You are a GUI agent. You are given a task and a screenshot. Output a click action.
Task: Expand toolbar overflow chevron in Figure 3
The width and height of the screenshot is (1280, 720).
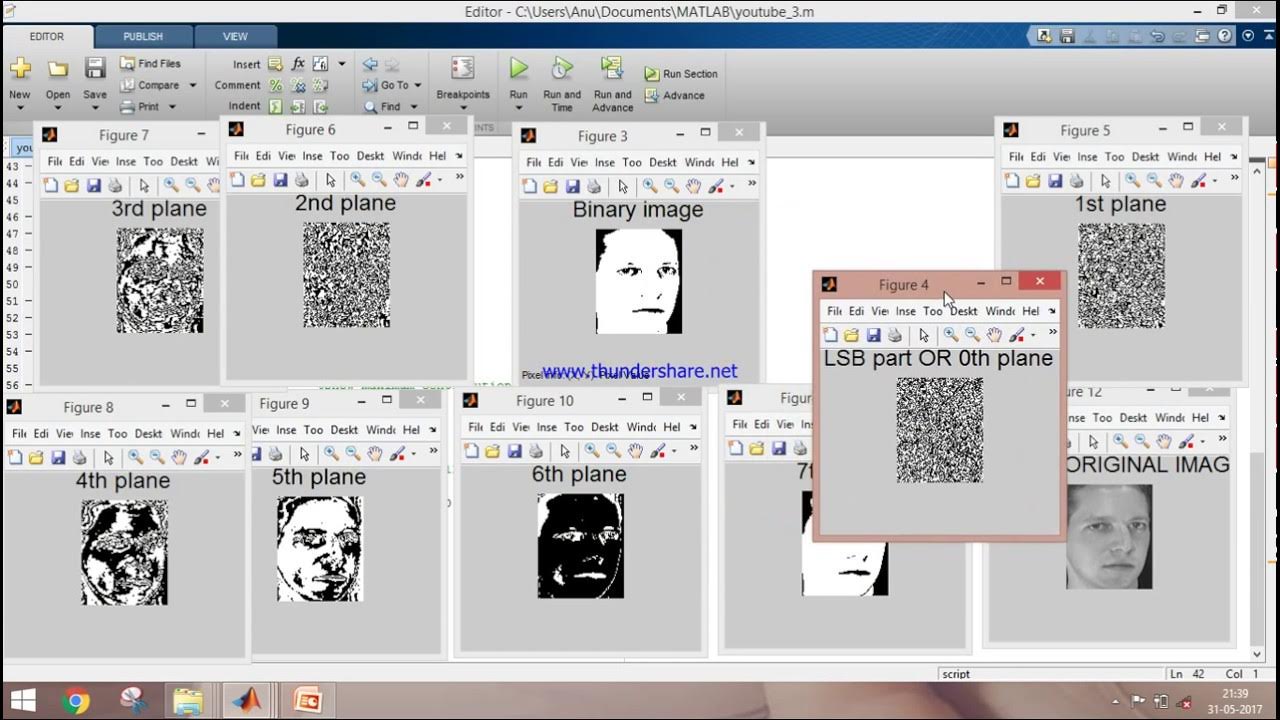pos(751,184)
